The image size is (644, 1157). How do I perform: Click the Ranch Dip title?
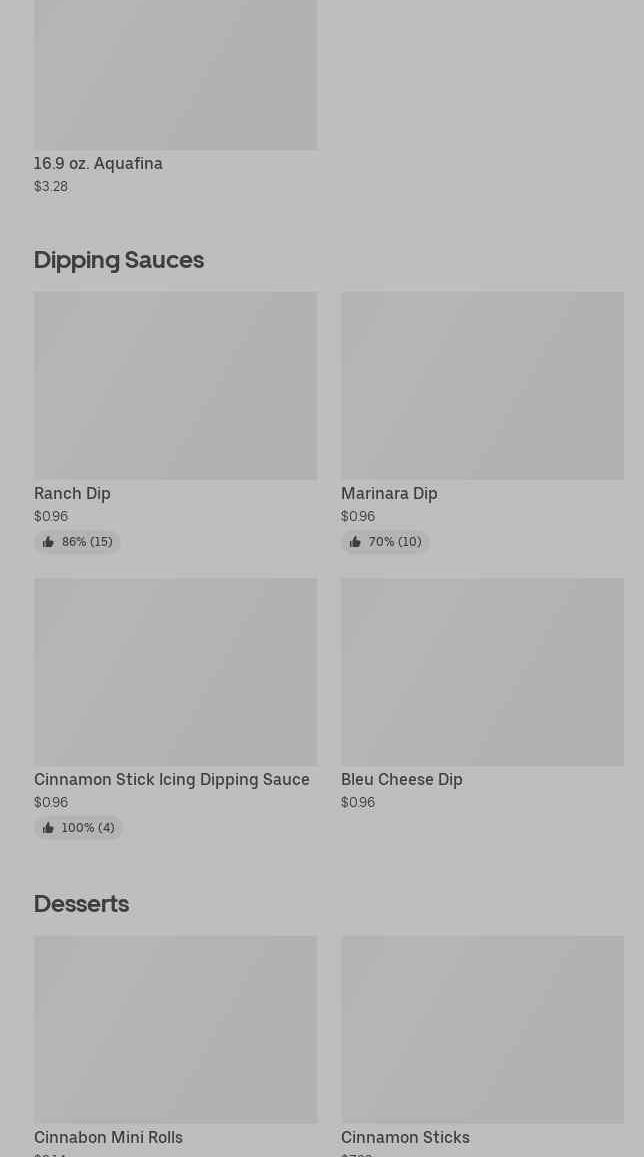click(x=72, y=493)
